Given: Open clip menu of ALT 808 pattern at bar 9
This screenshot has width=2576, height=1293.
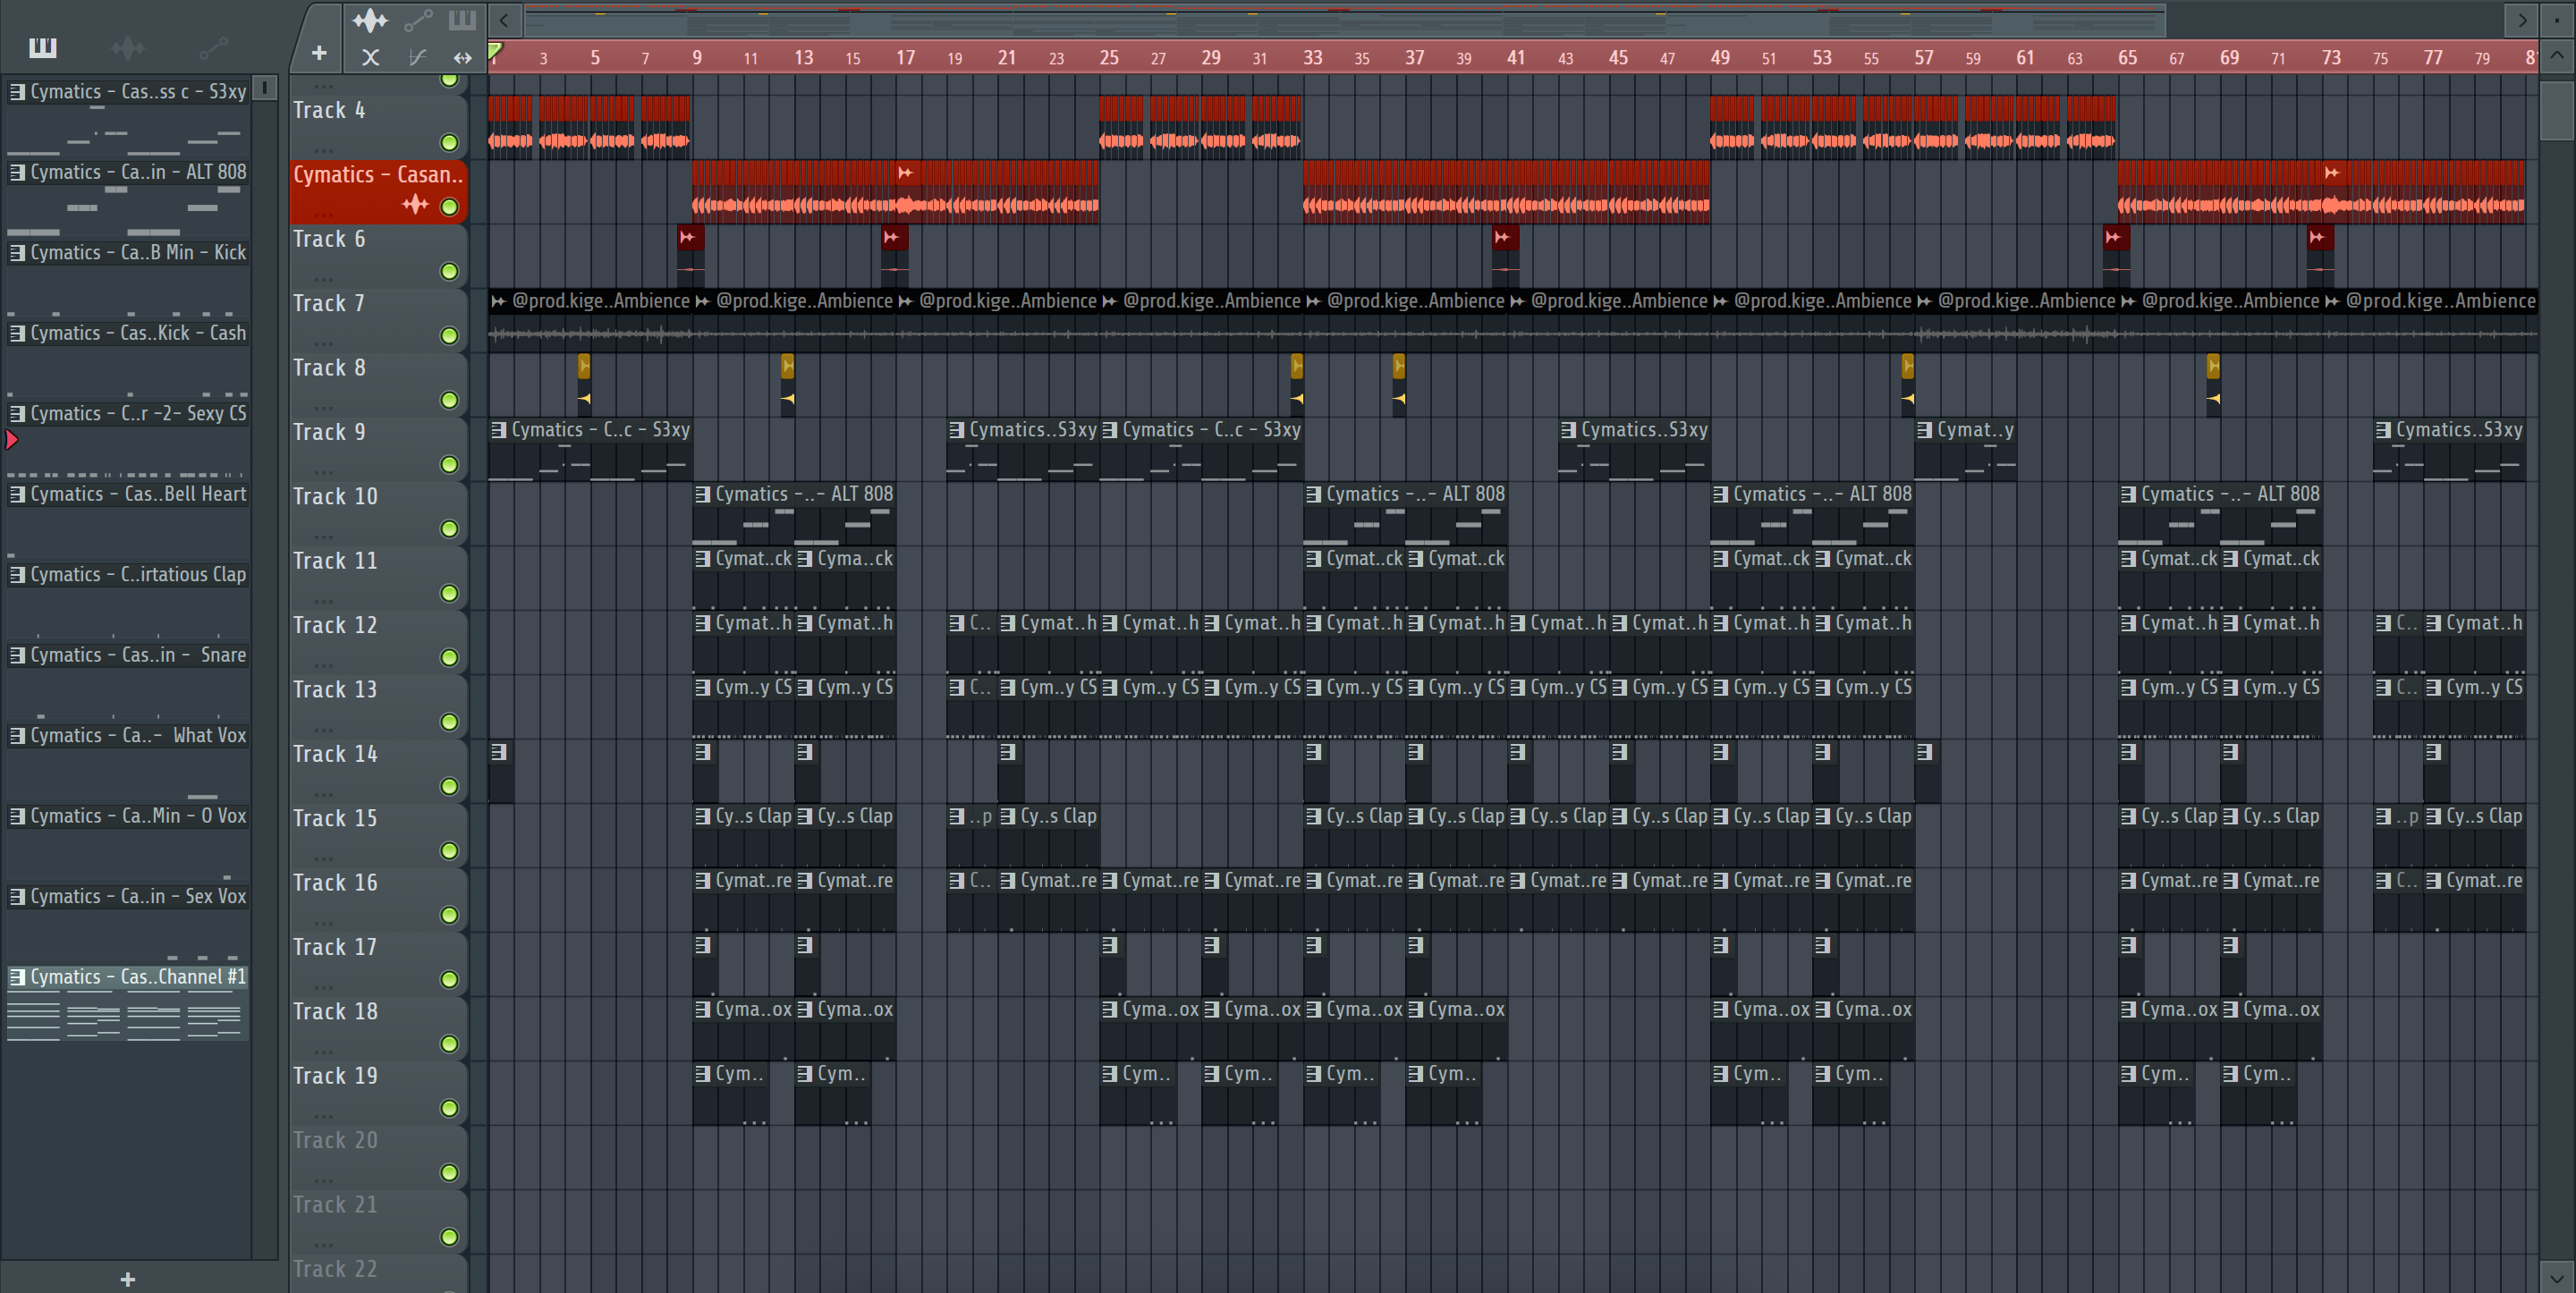Looking at the screenshot, I should coord(702,494).
